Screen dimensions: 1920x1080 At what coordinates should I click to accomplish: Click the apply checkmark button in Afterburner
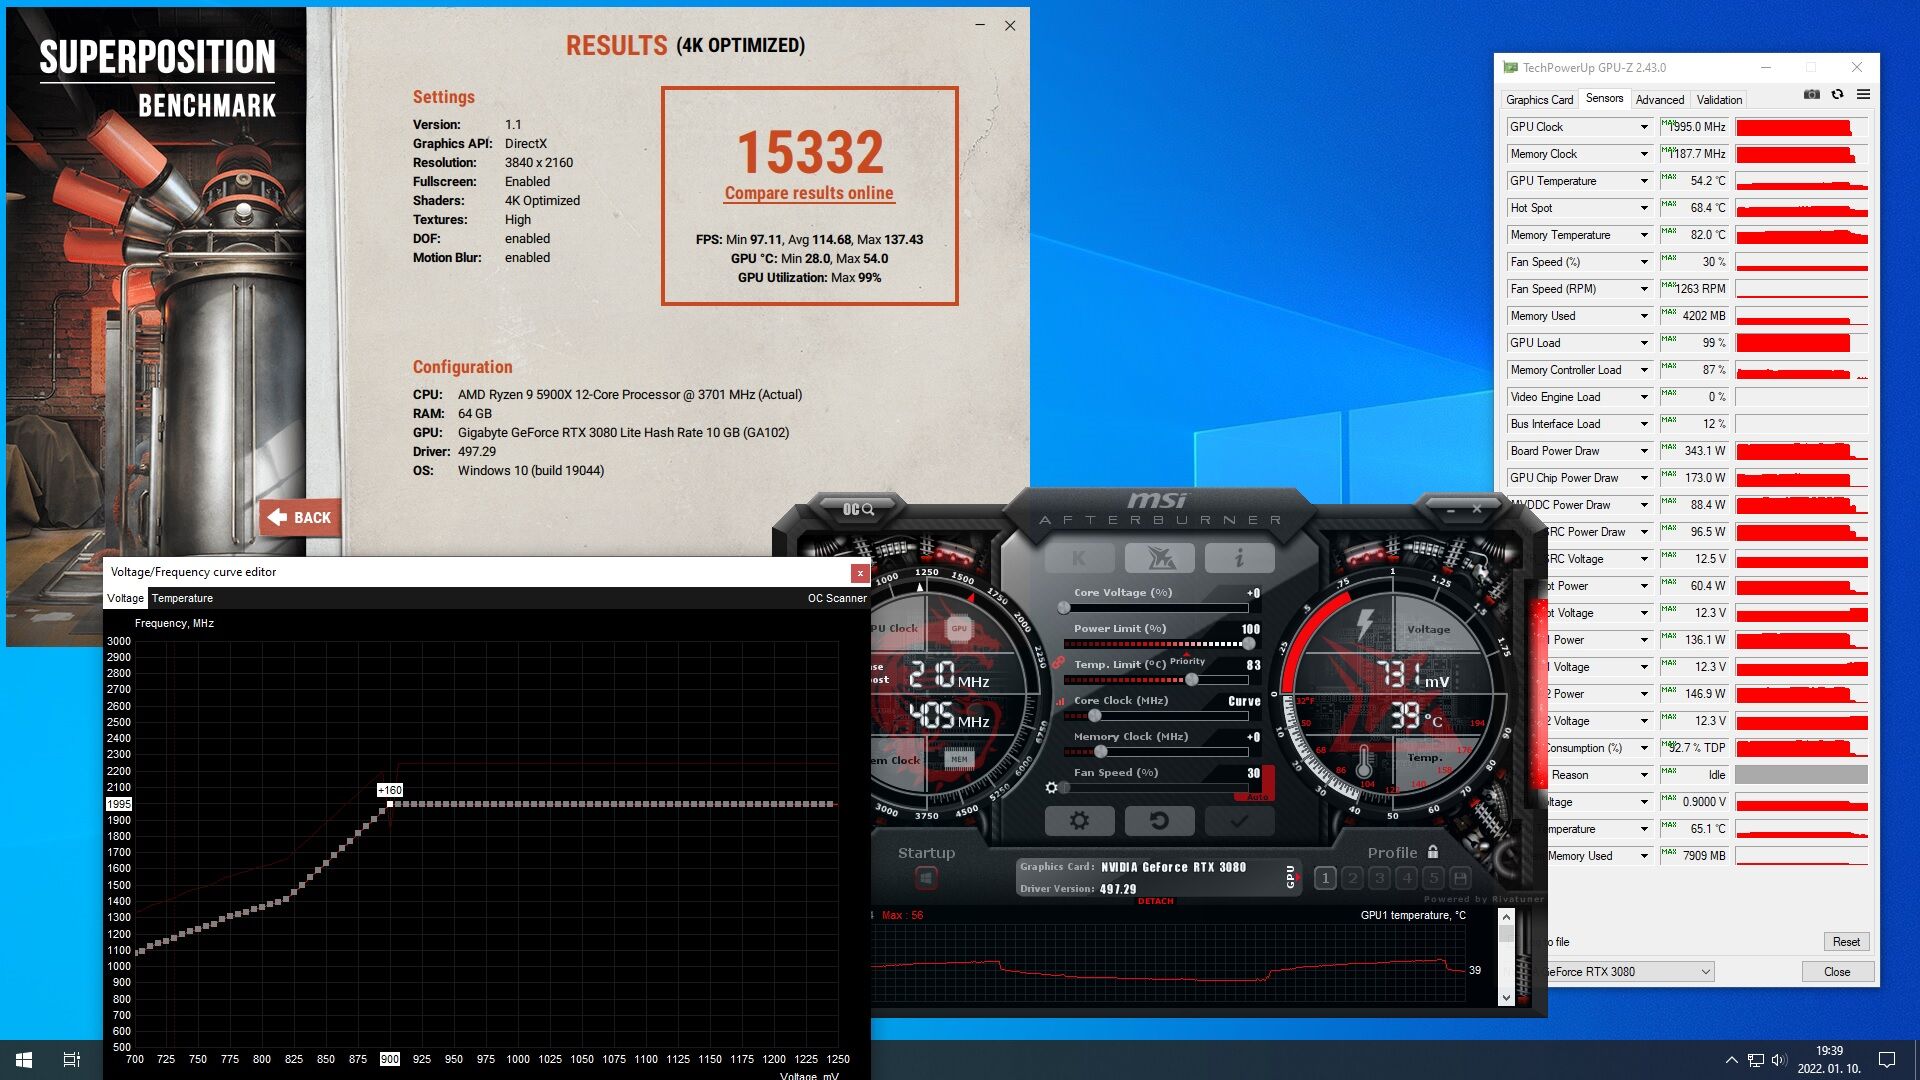(x=1239, y=821)
